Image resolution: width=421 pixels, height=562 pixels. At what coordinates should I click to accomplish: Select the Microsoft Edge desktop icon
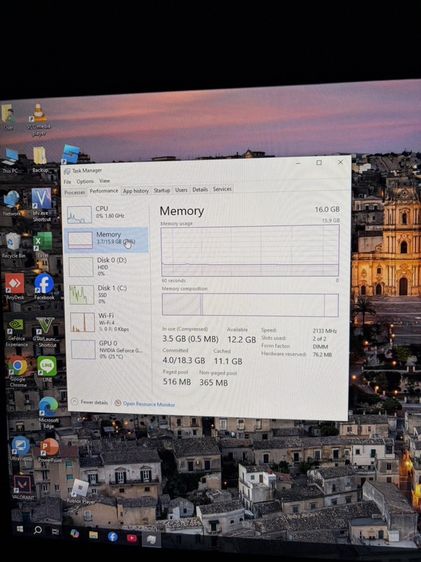pos(48,412)
